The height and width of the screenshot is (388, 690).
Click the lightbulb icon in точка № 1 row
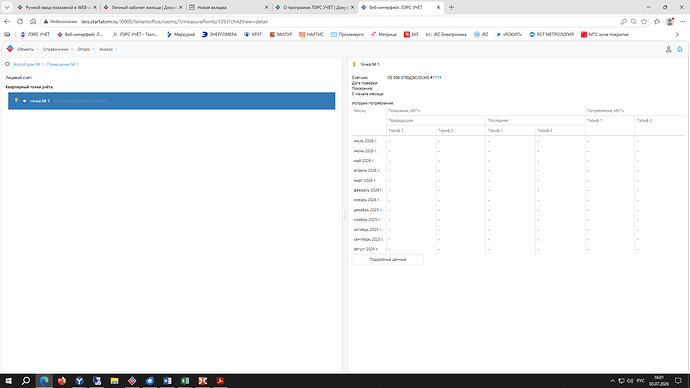pyautogui.click(x=16, y=101)
